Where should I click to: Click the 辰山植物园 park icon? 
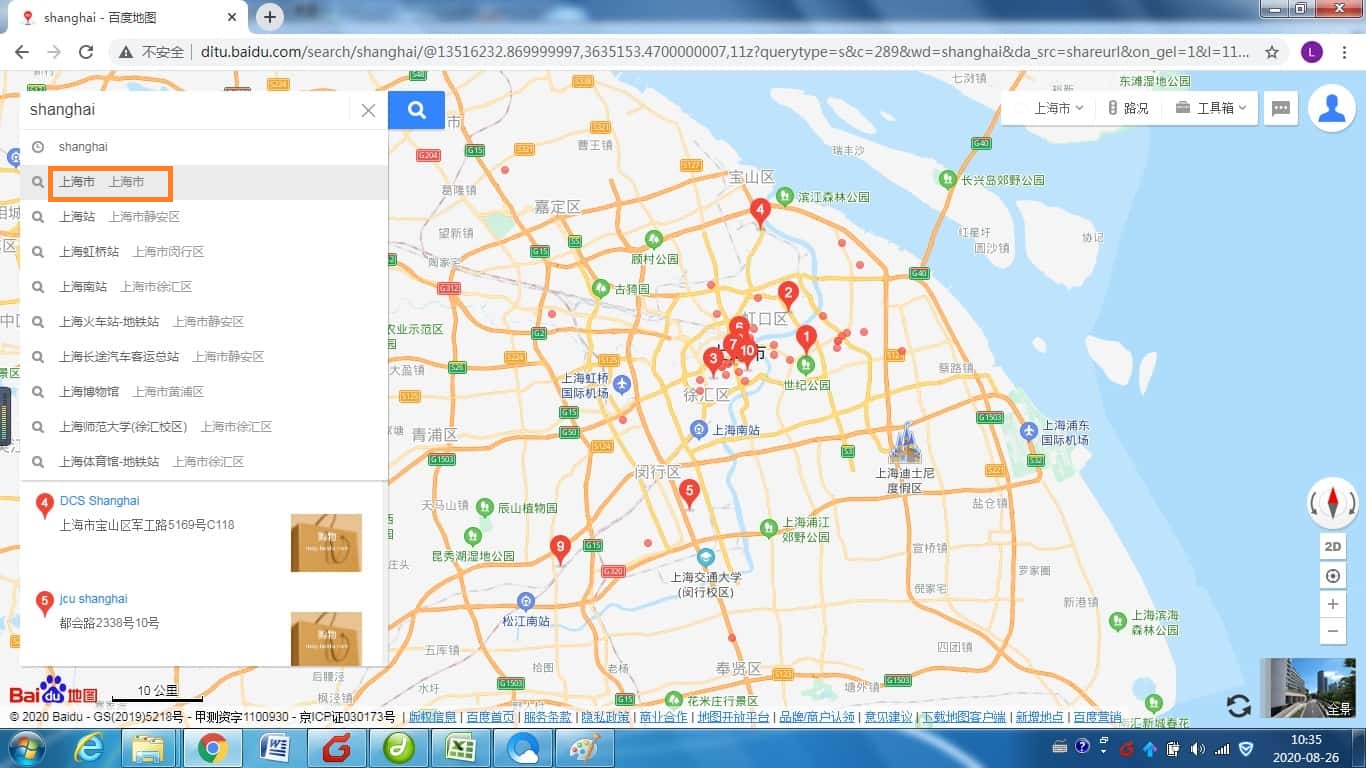coord(484,507)
